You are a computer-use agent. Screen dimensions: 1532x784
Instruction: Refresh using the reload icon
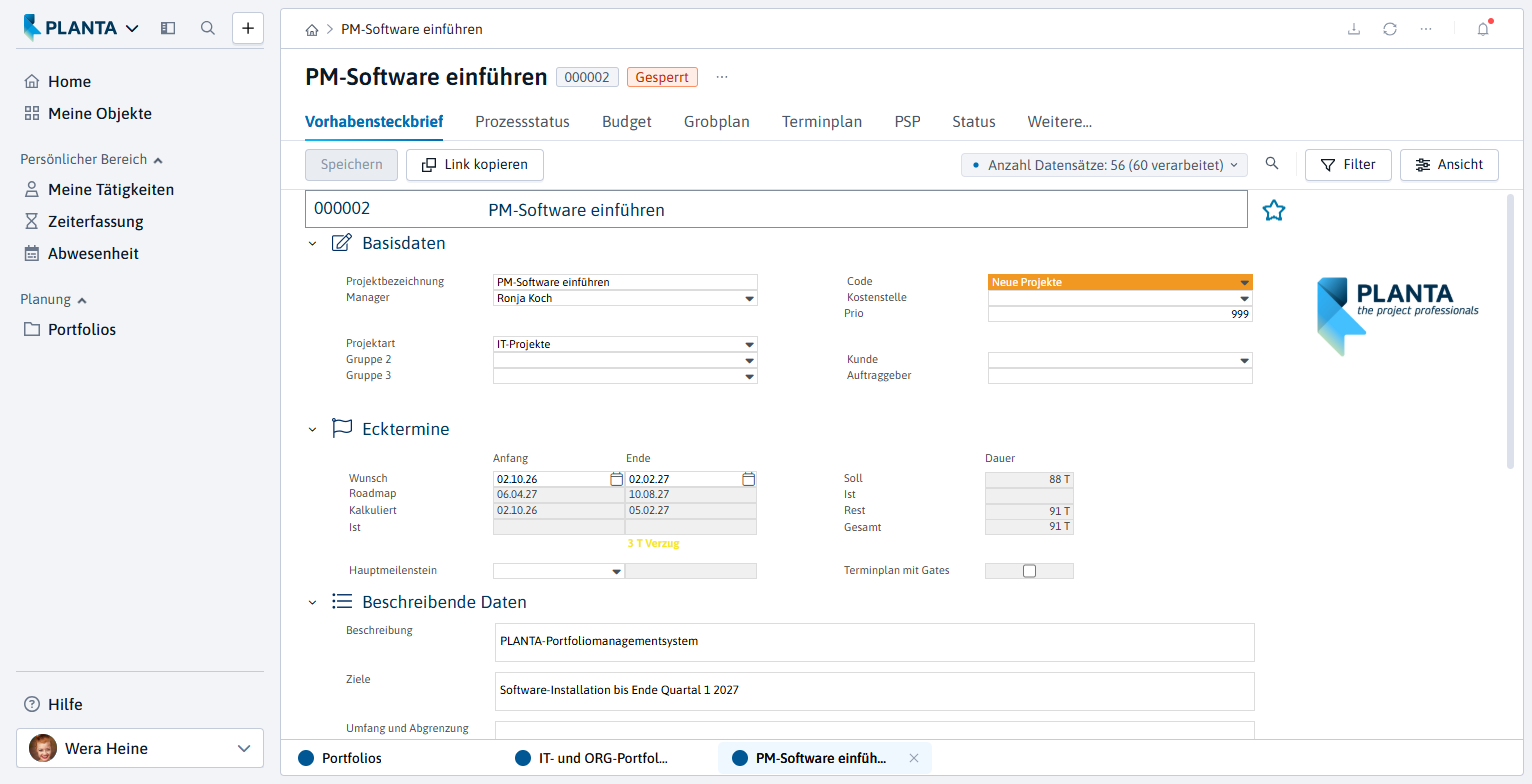point(1390,29)
